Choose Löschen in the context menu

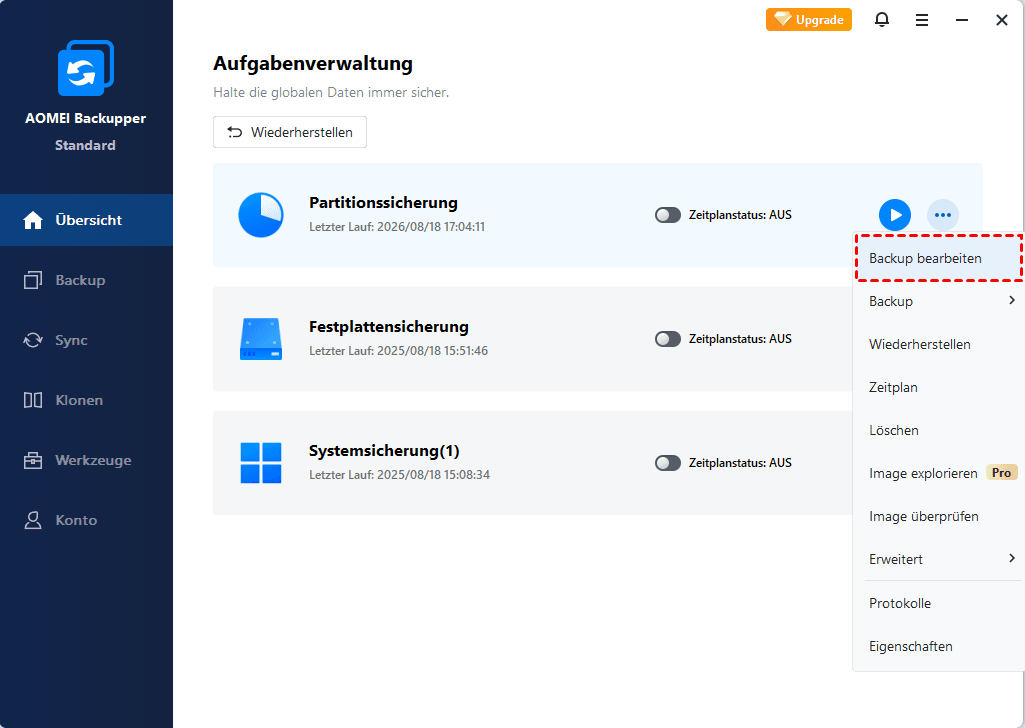click(x=894, y=430)
